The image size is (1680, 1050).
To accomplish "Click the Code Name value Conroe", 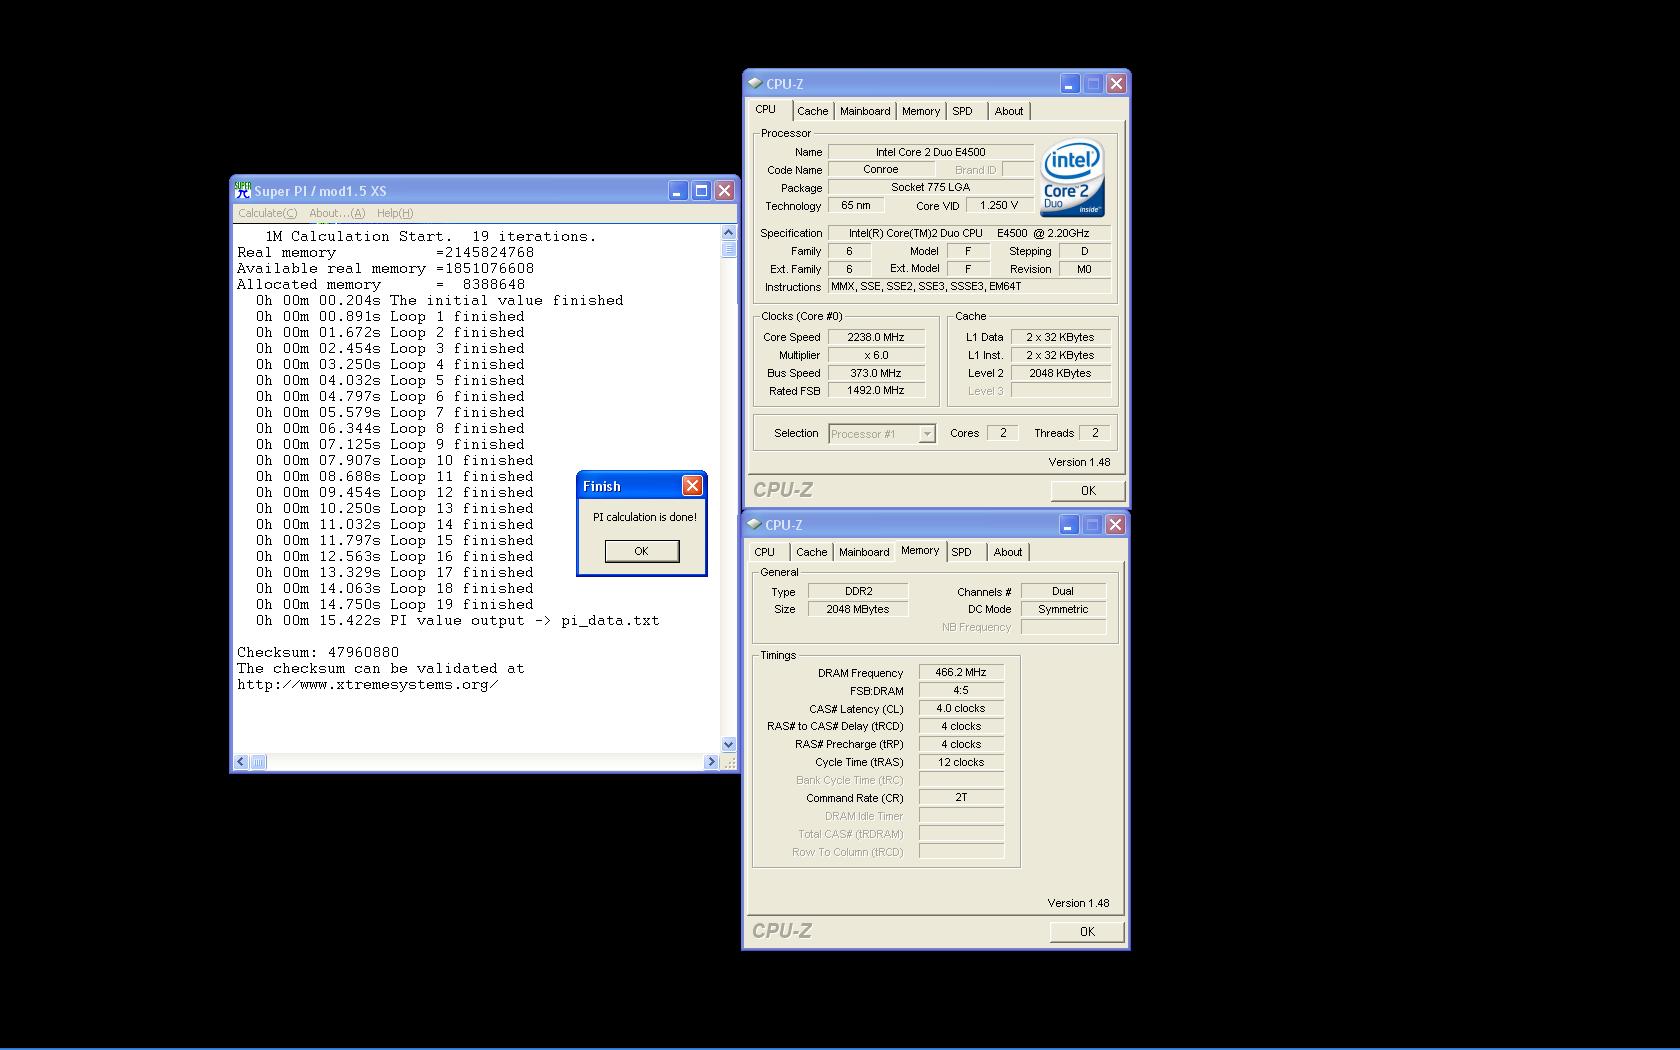I will coord(880,170).
